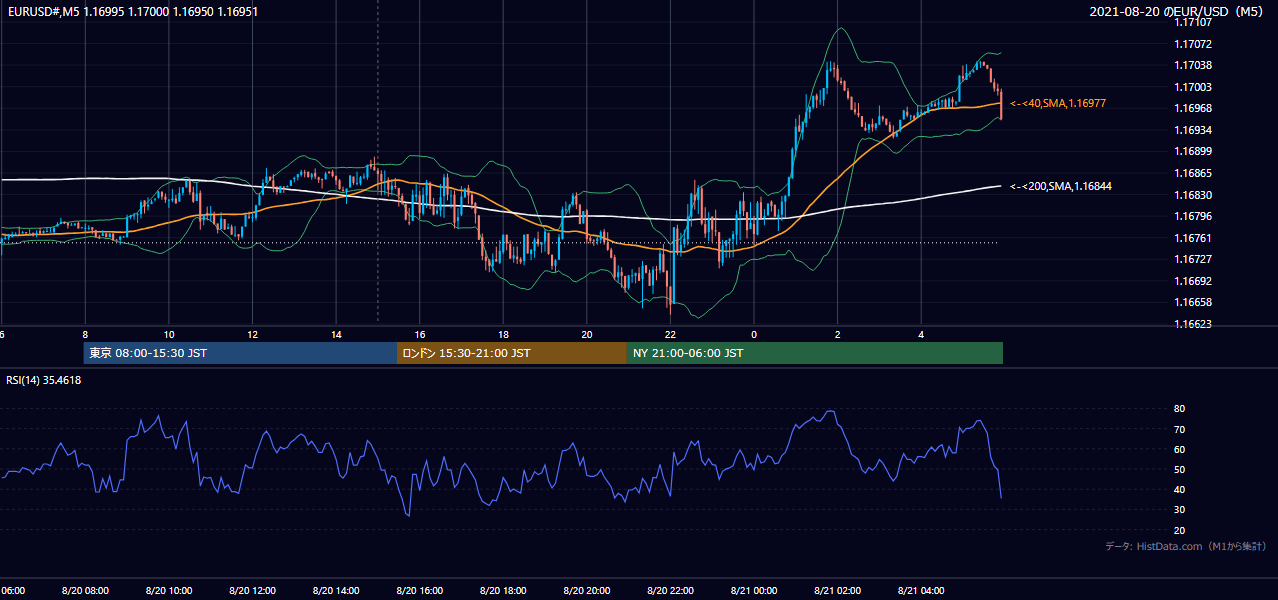Click the 8/20 14:00 time label
Screen dimensions: 1278x600
tap(336, 591)
